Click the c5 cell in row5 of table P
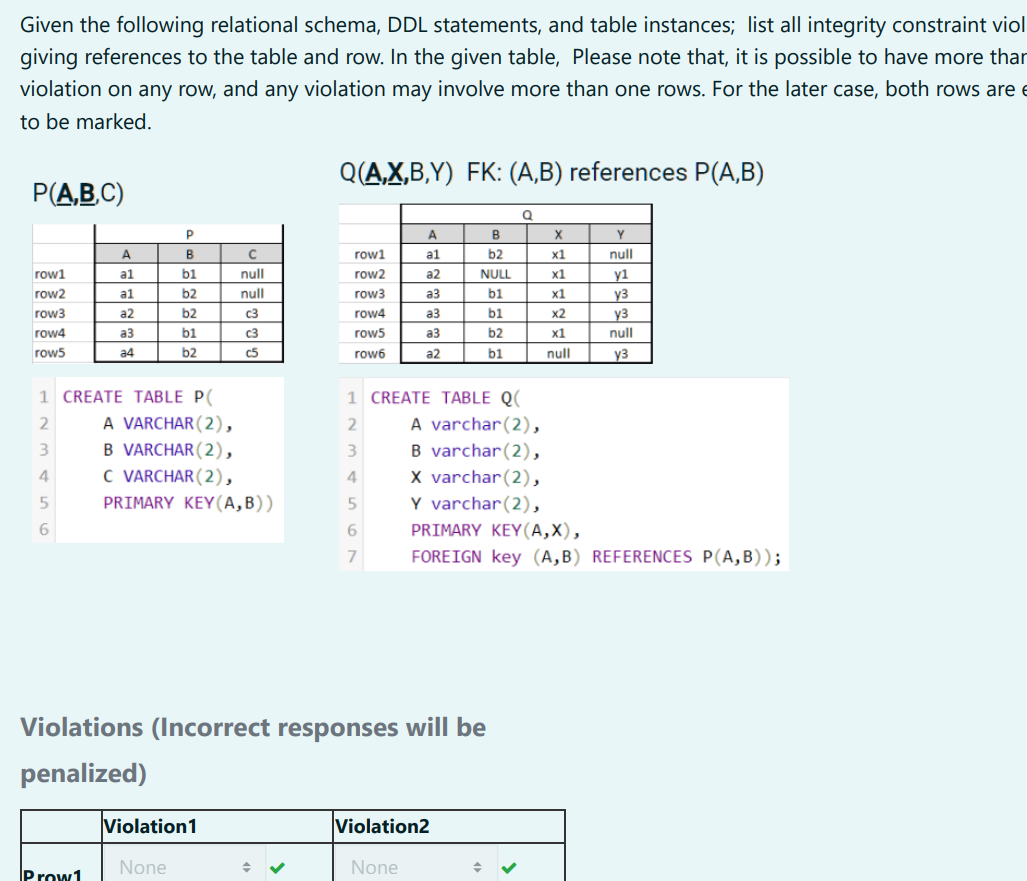Image resolution: width=1027 pixels, height=881 pixels. point(252,353)
